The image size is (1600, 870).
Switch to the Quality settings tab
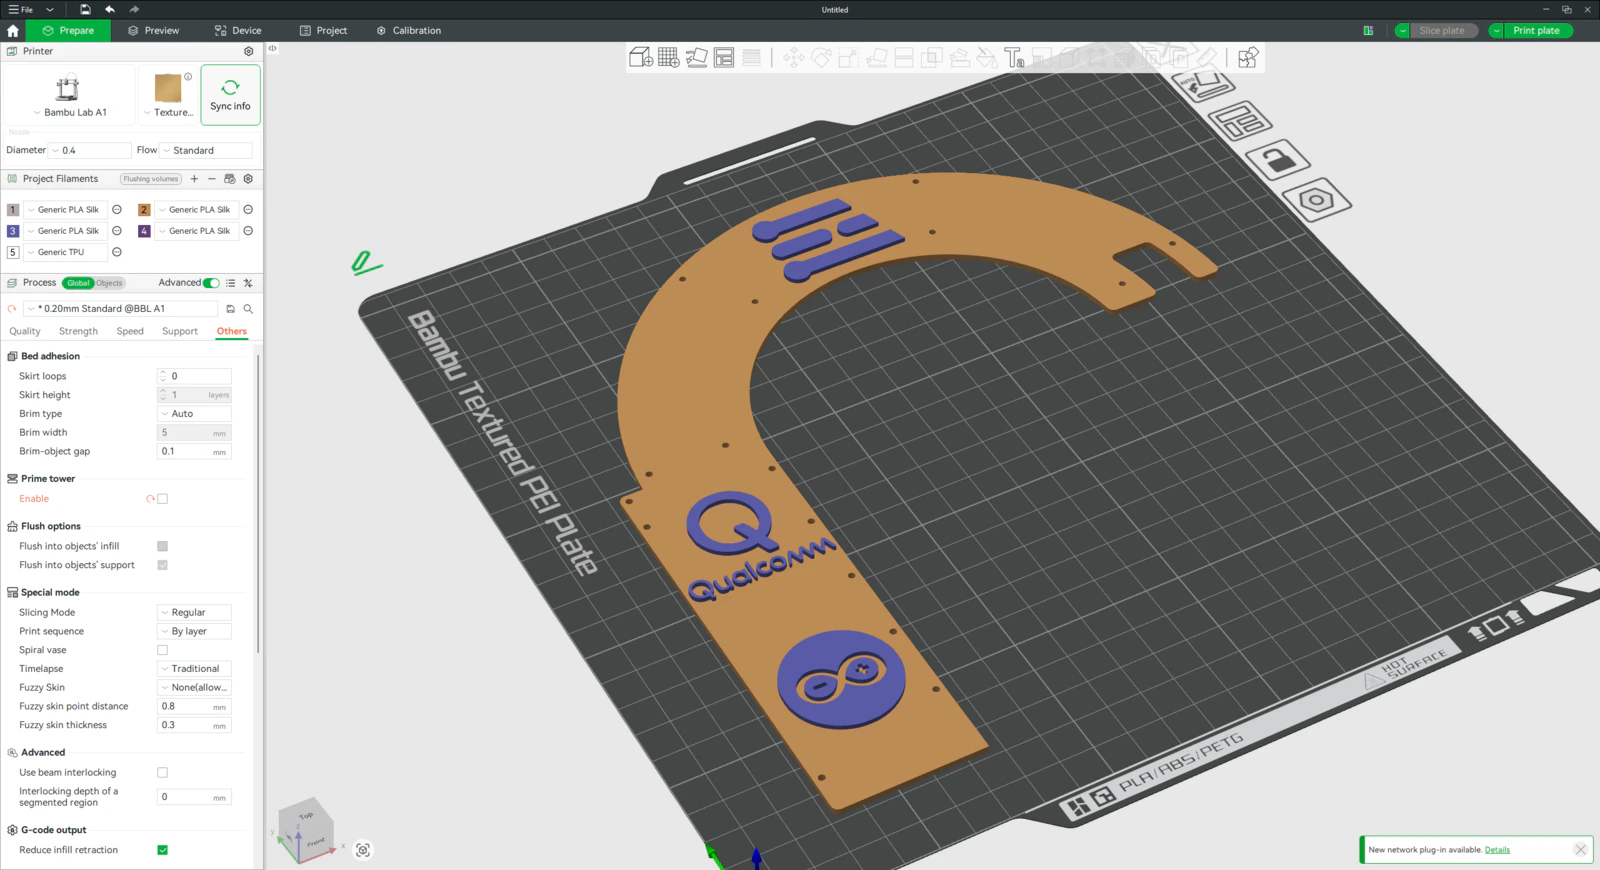[25, 332]
